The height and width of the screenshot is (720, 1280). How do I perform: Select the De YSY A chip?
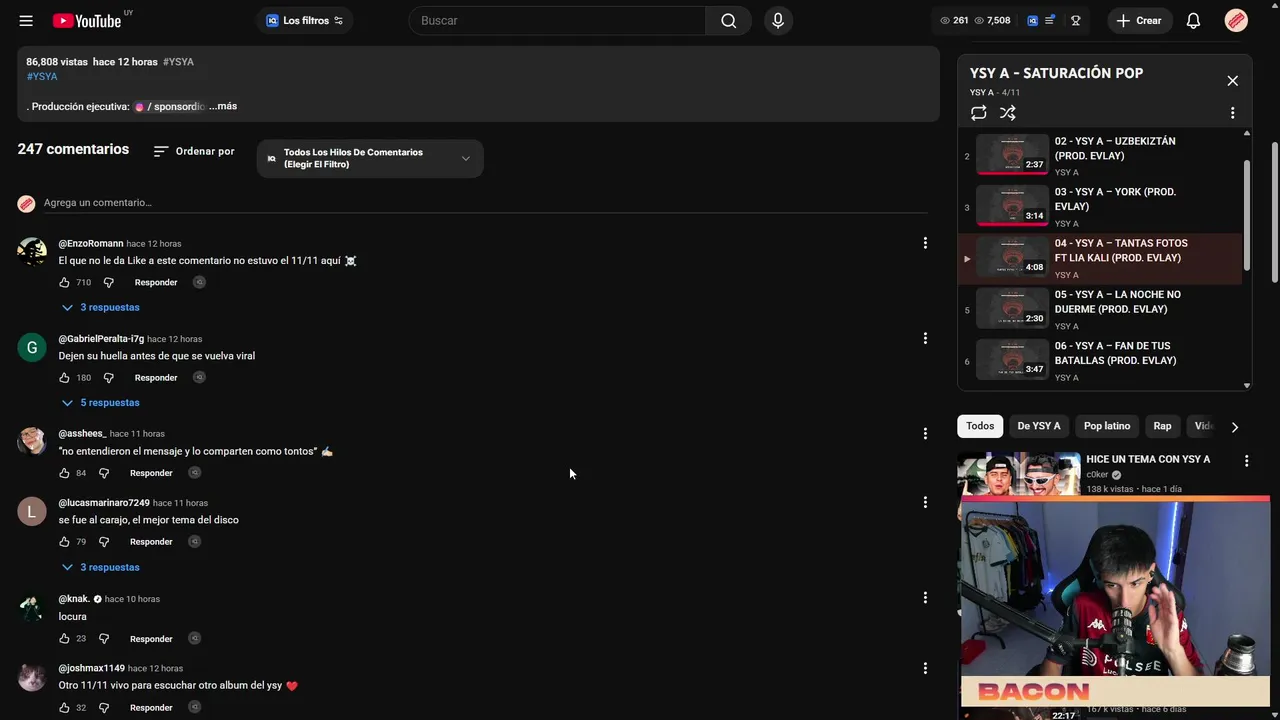[x=1039, y=426]
